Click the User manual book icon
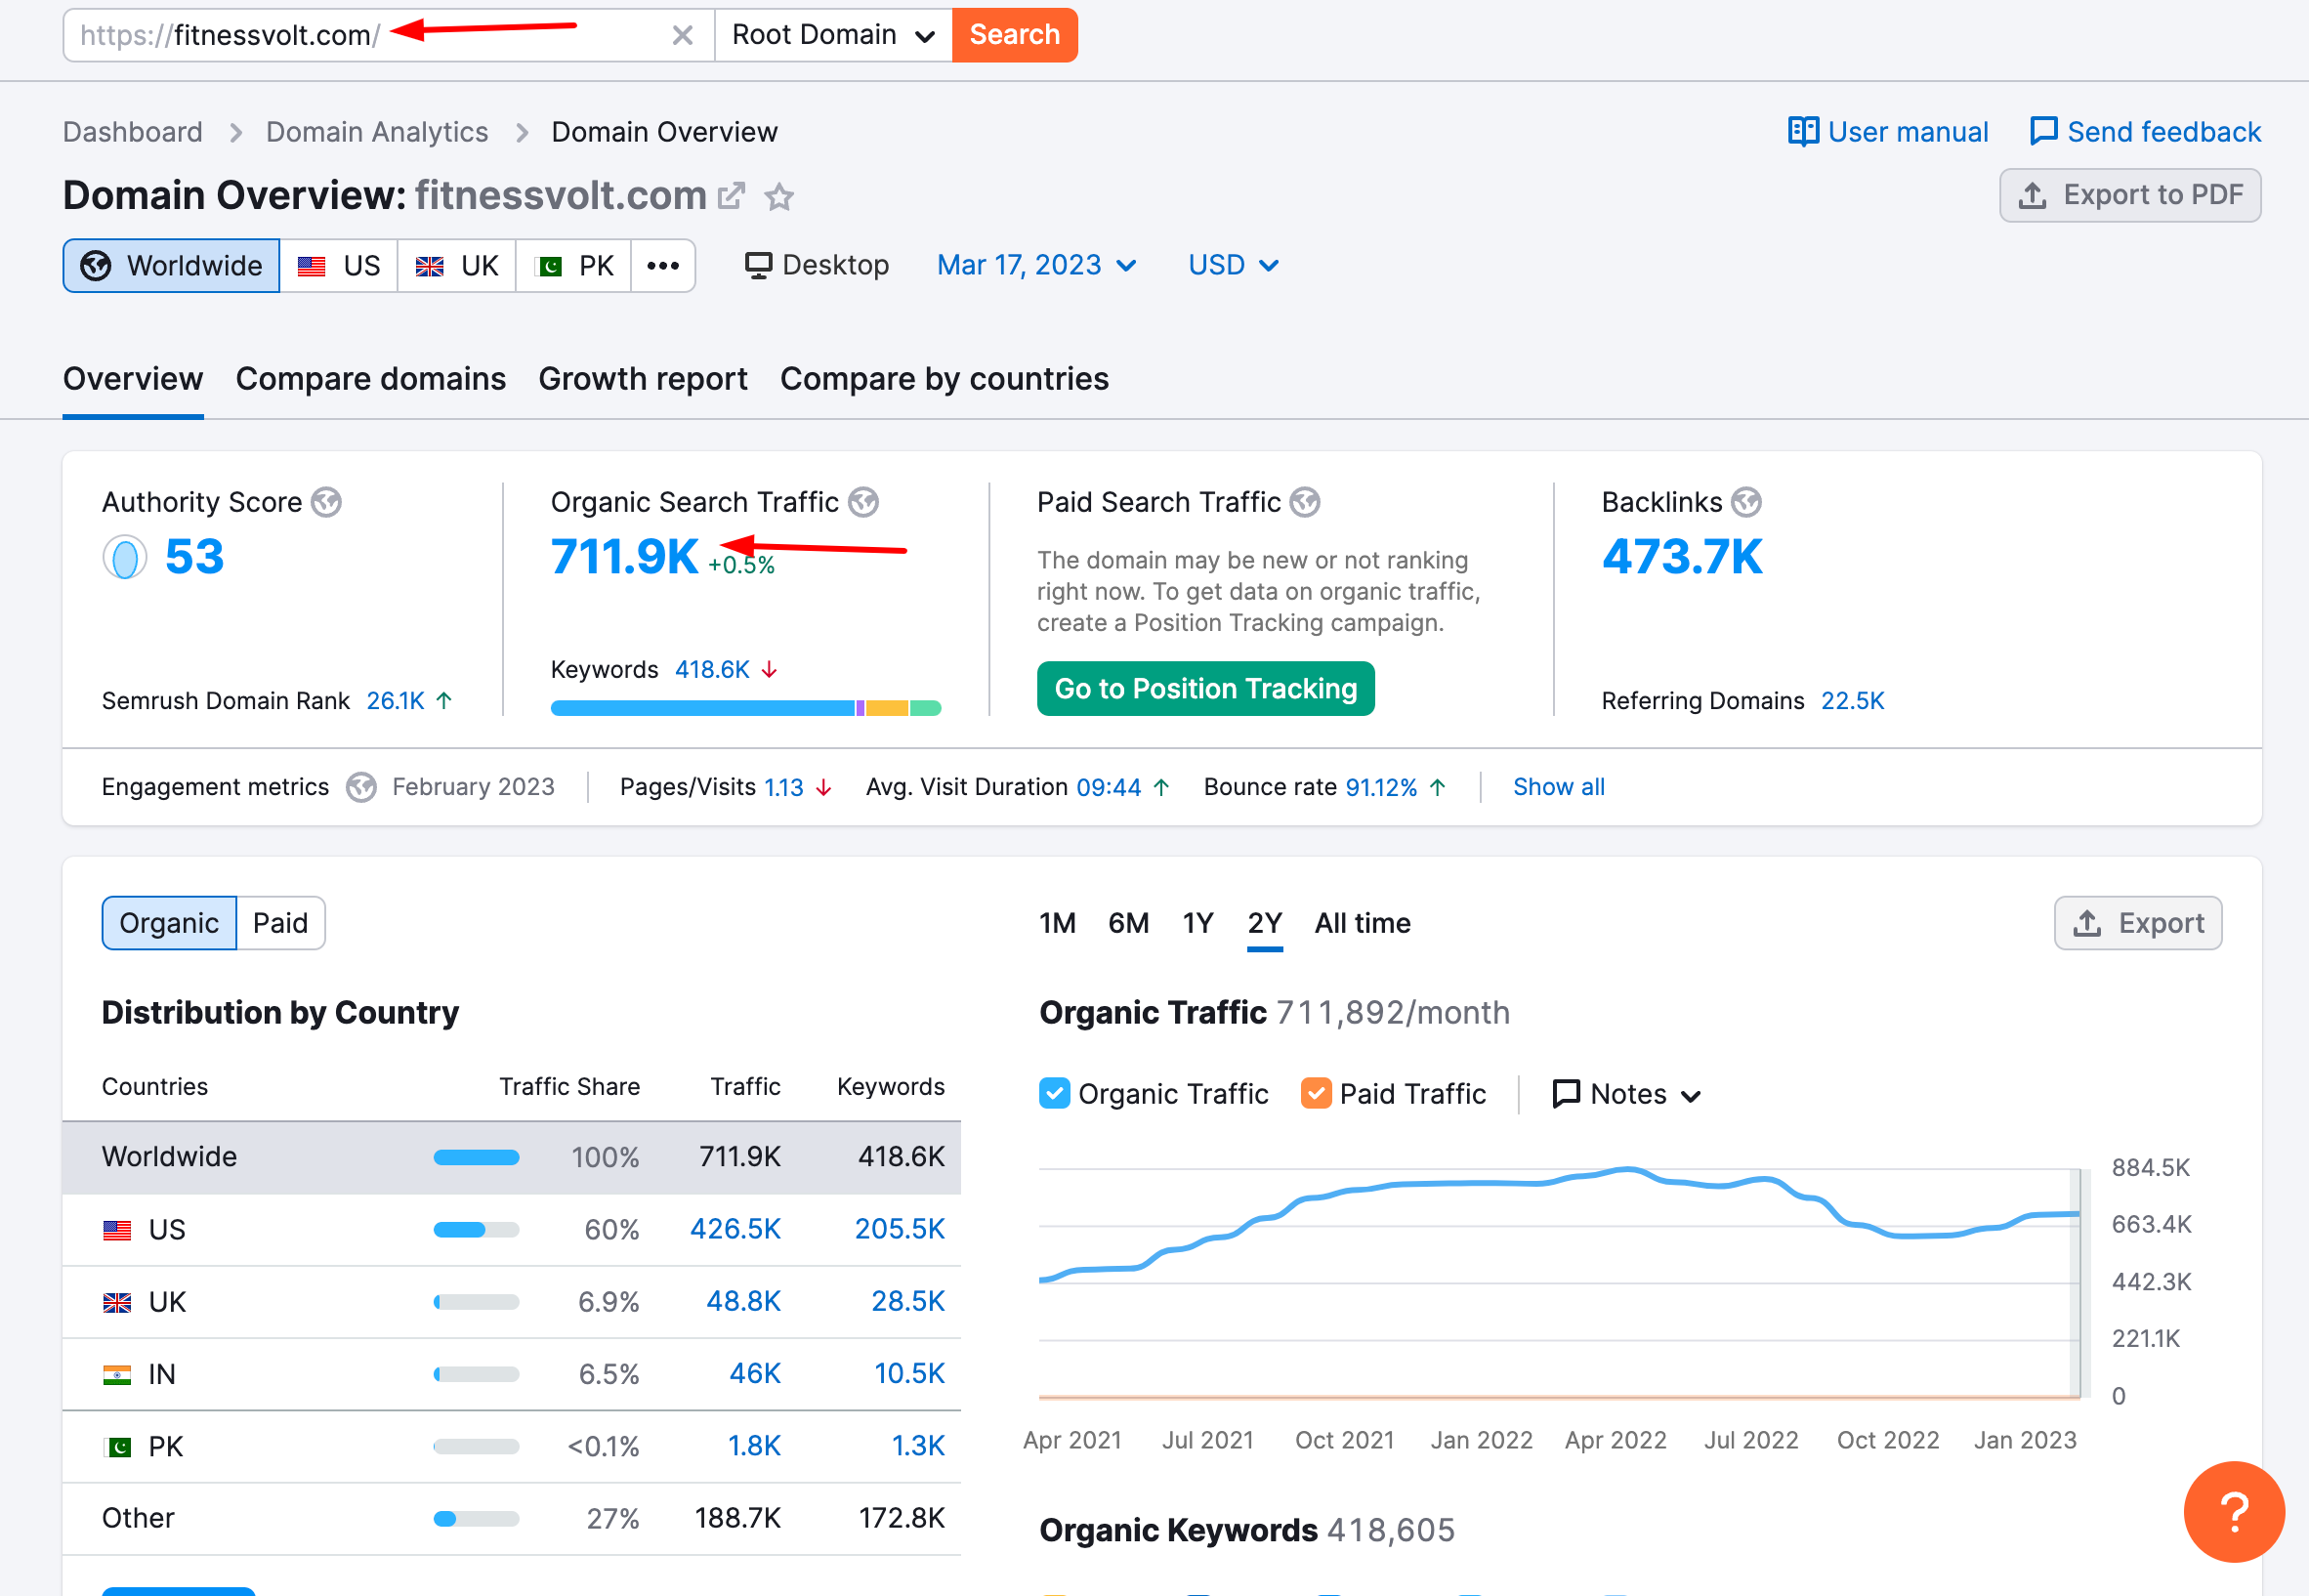The image size is (2309, 1596). [1803, 132]
